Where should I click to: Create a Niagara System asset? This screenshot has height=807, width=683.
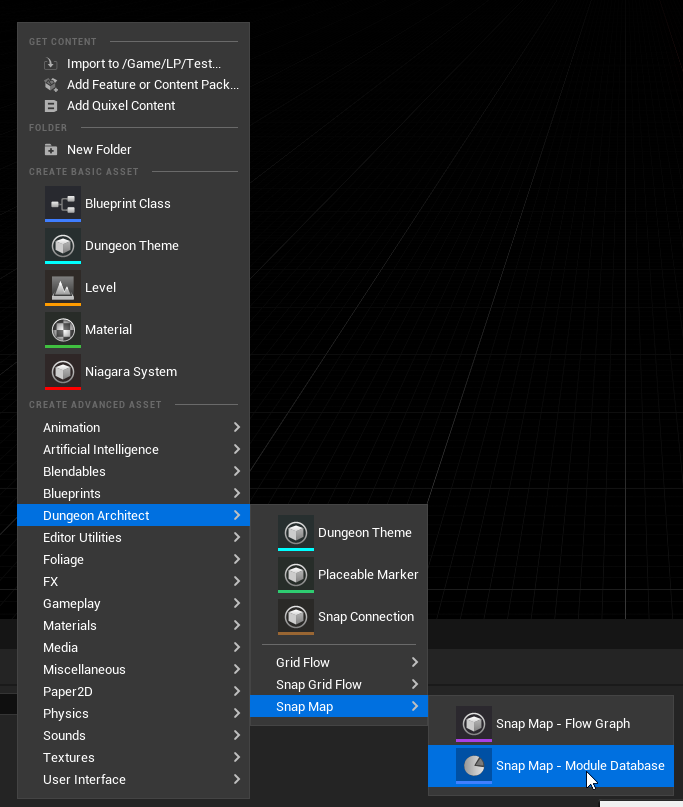click(131, 372)
